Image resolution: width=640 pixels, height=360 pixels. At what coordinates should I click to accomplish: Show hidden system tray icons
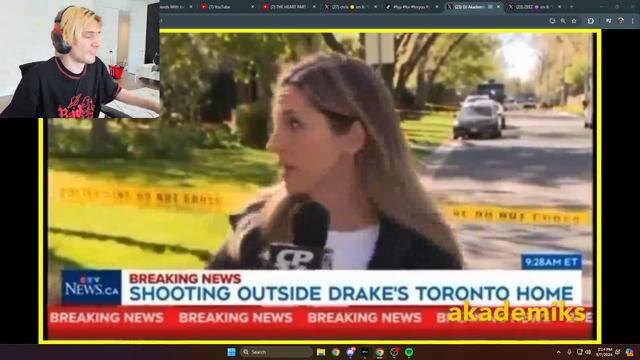point(558,352)
